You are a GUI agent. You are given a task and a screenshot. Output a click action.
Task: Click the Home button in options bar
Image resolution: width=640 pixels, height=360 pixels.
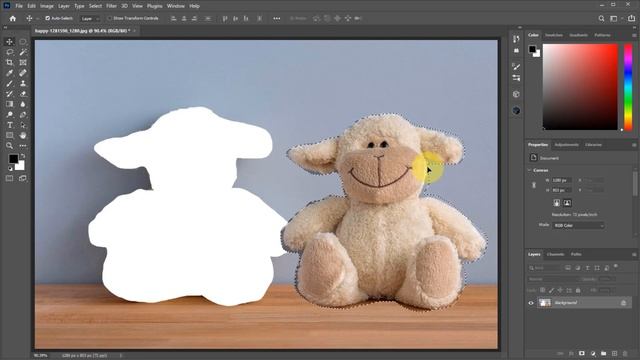13,18
